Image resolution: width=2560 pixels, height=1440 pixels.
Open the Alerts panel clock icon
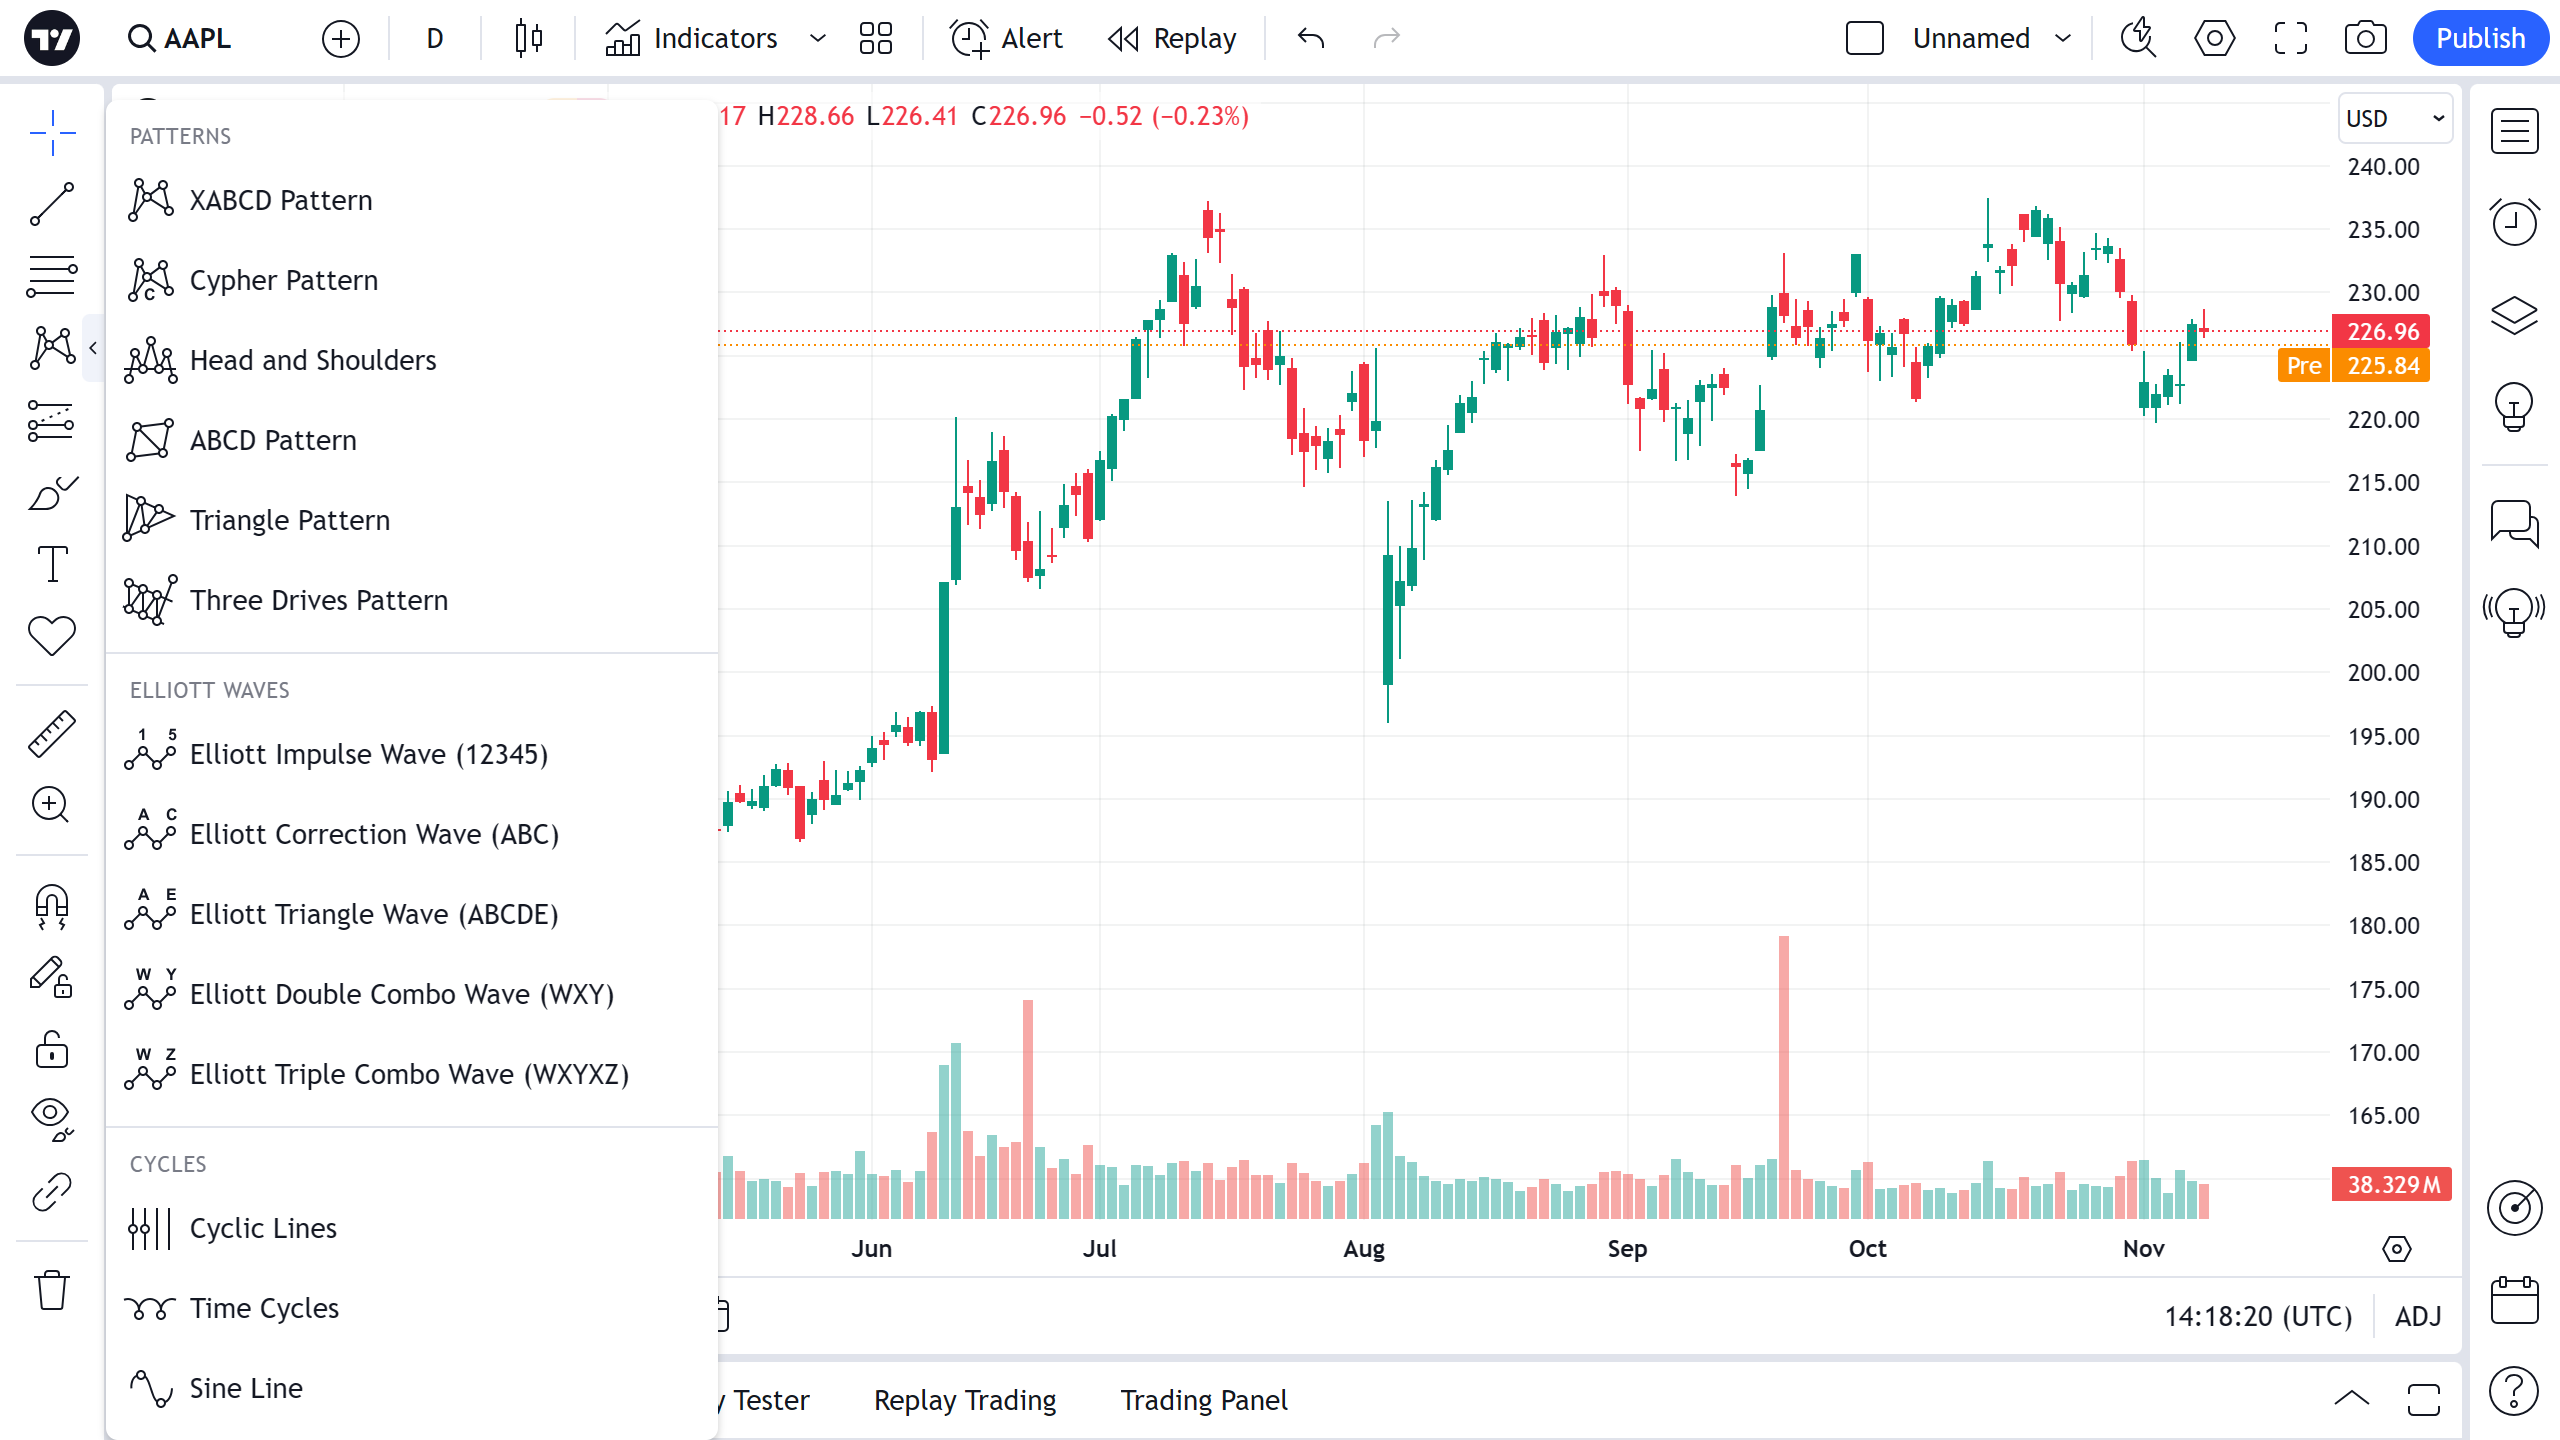tap(2514, 222)
